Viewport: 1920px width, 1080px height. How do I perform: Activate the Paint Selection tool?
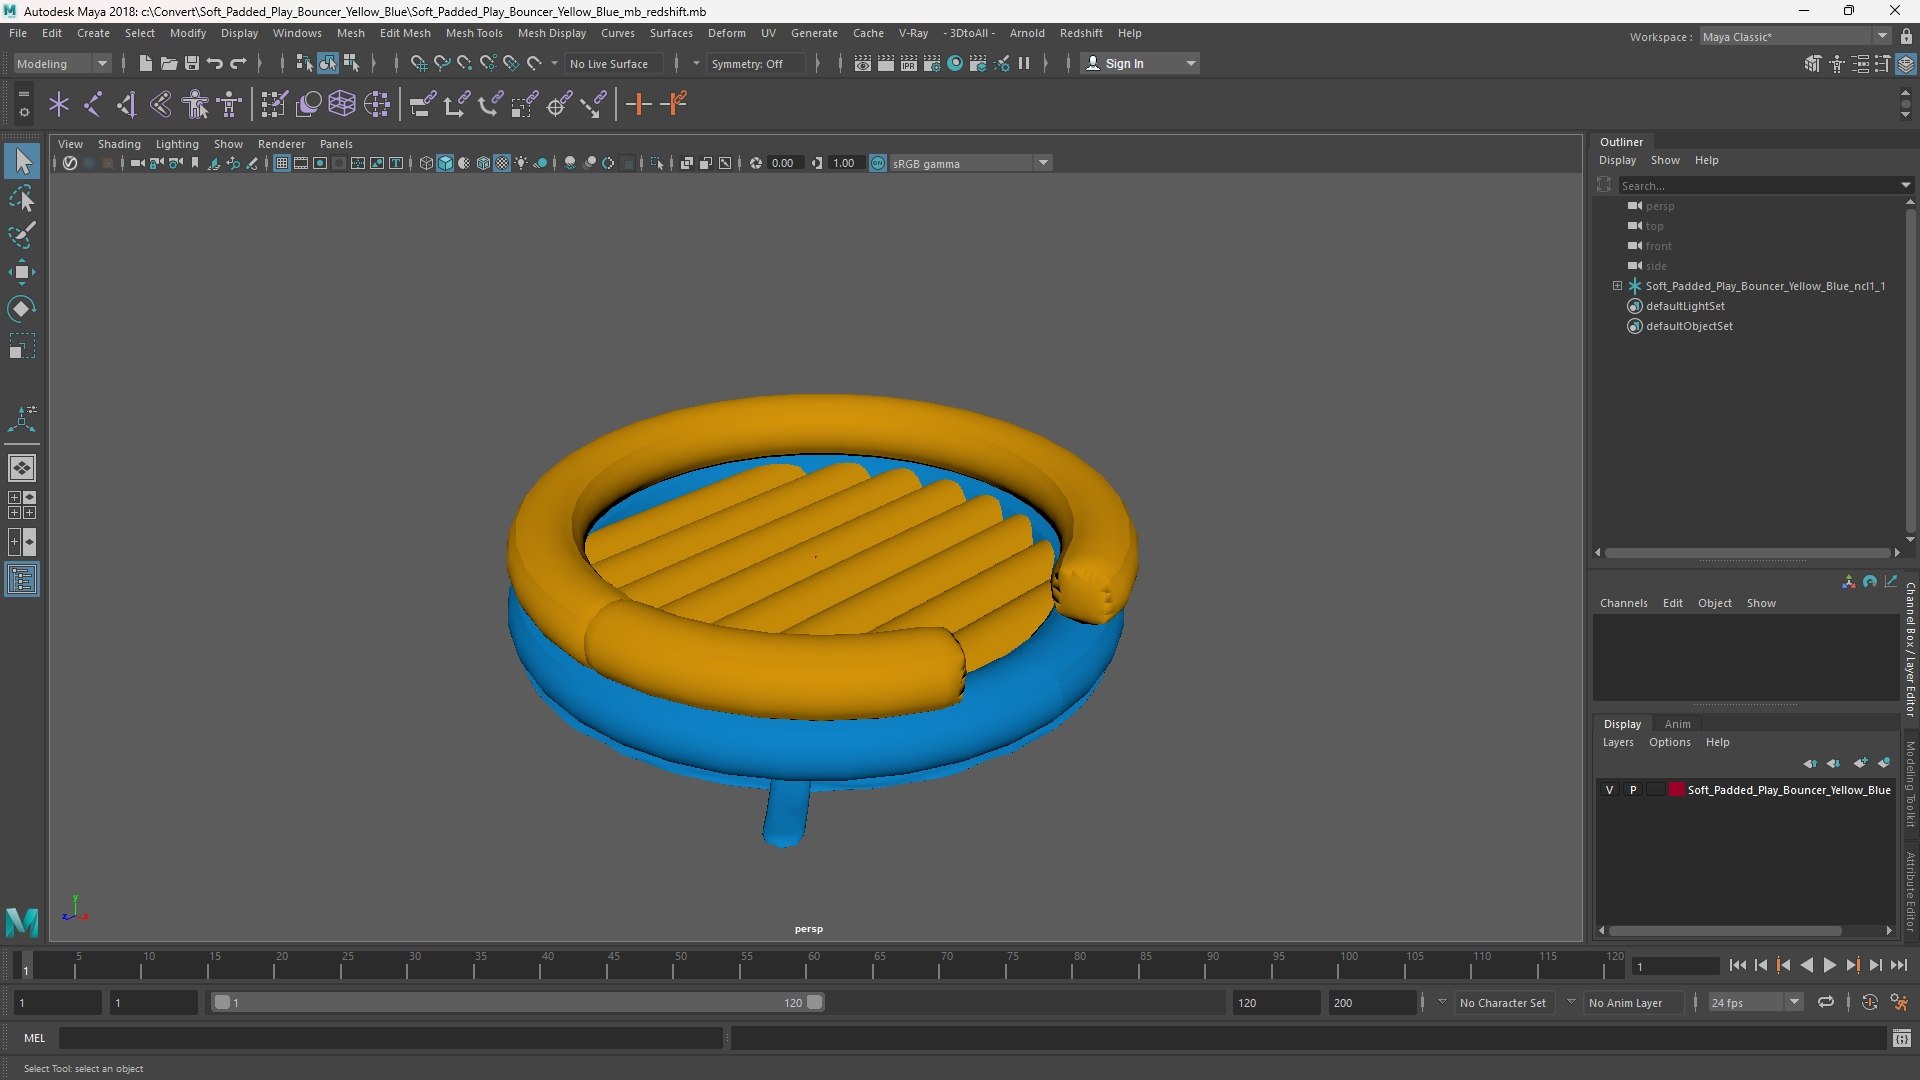pyautogui.click(x=22, y=235)
